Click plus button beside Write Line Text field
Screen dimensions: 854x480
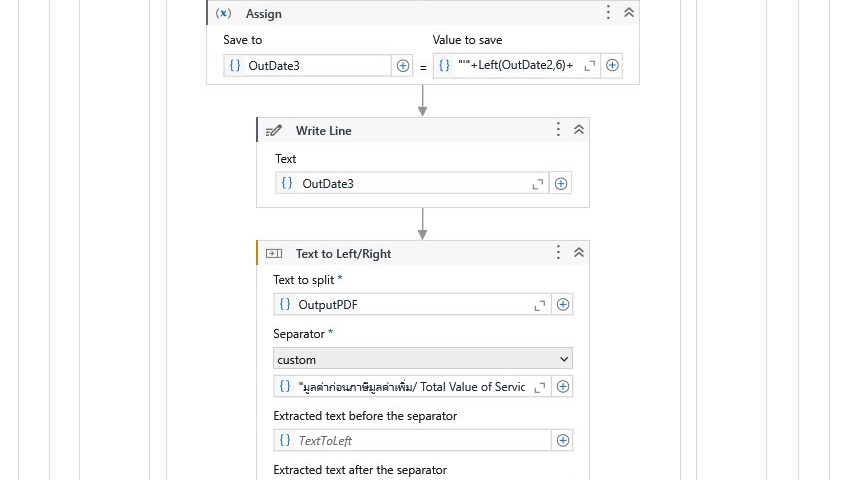561,184
